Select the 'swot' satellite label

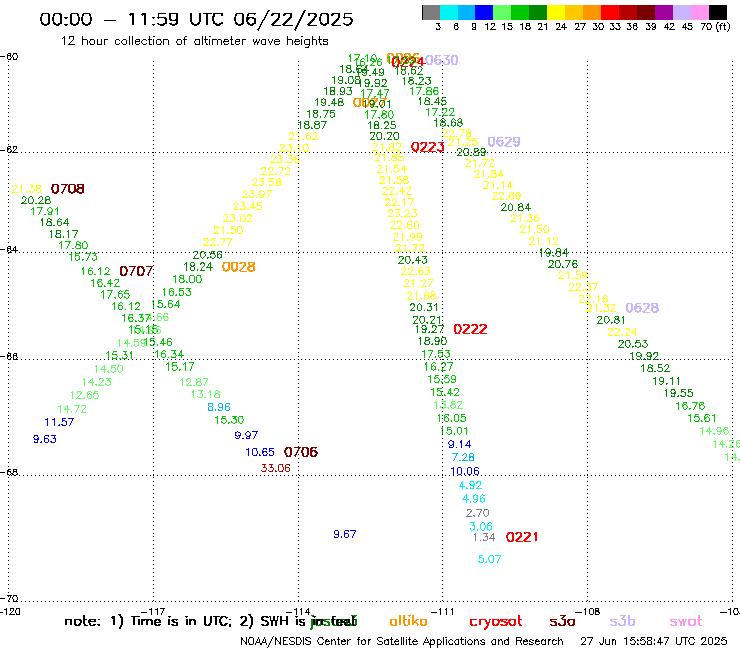685,622
